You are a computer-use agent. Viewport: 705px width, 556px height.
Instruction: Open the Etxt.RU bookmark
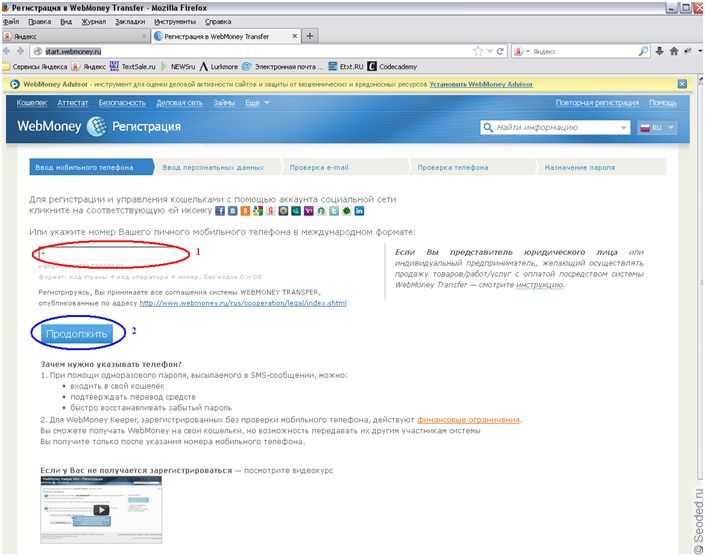click(345, 67)
